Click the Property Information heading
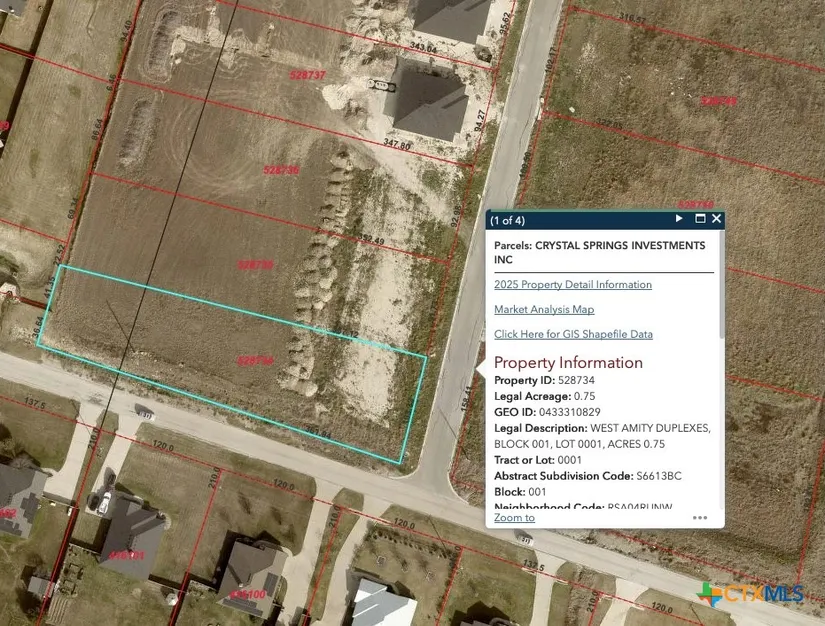Screen dimensions: 825x626 pos(568,363)
